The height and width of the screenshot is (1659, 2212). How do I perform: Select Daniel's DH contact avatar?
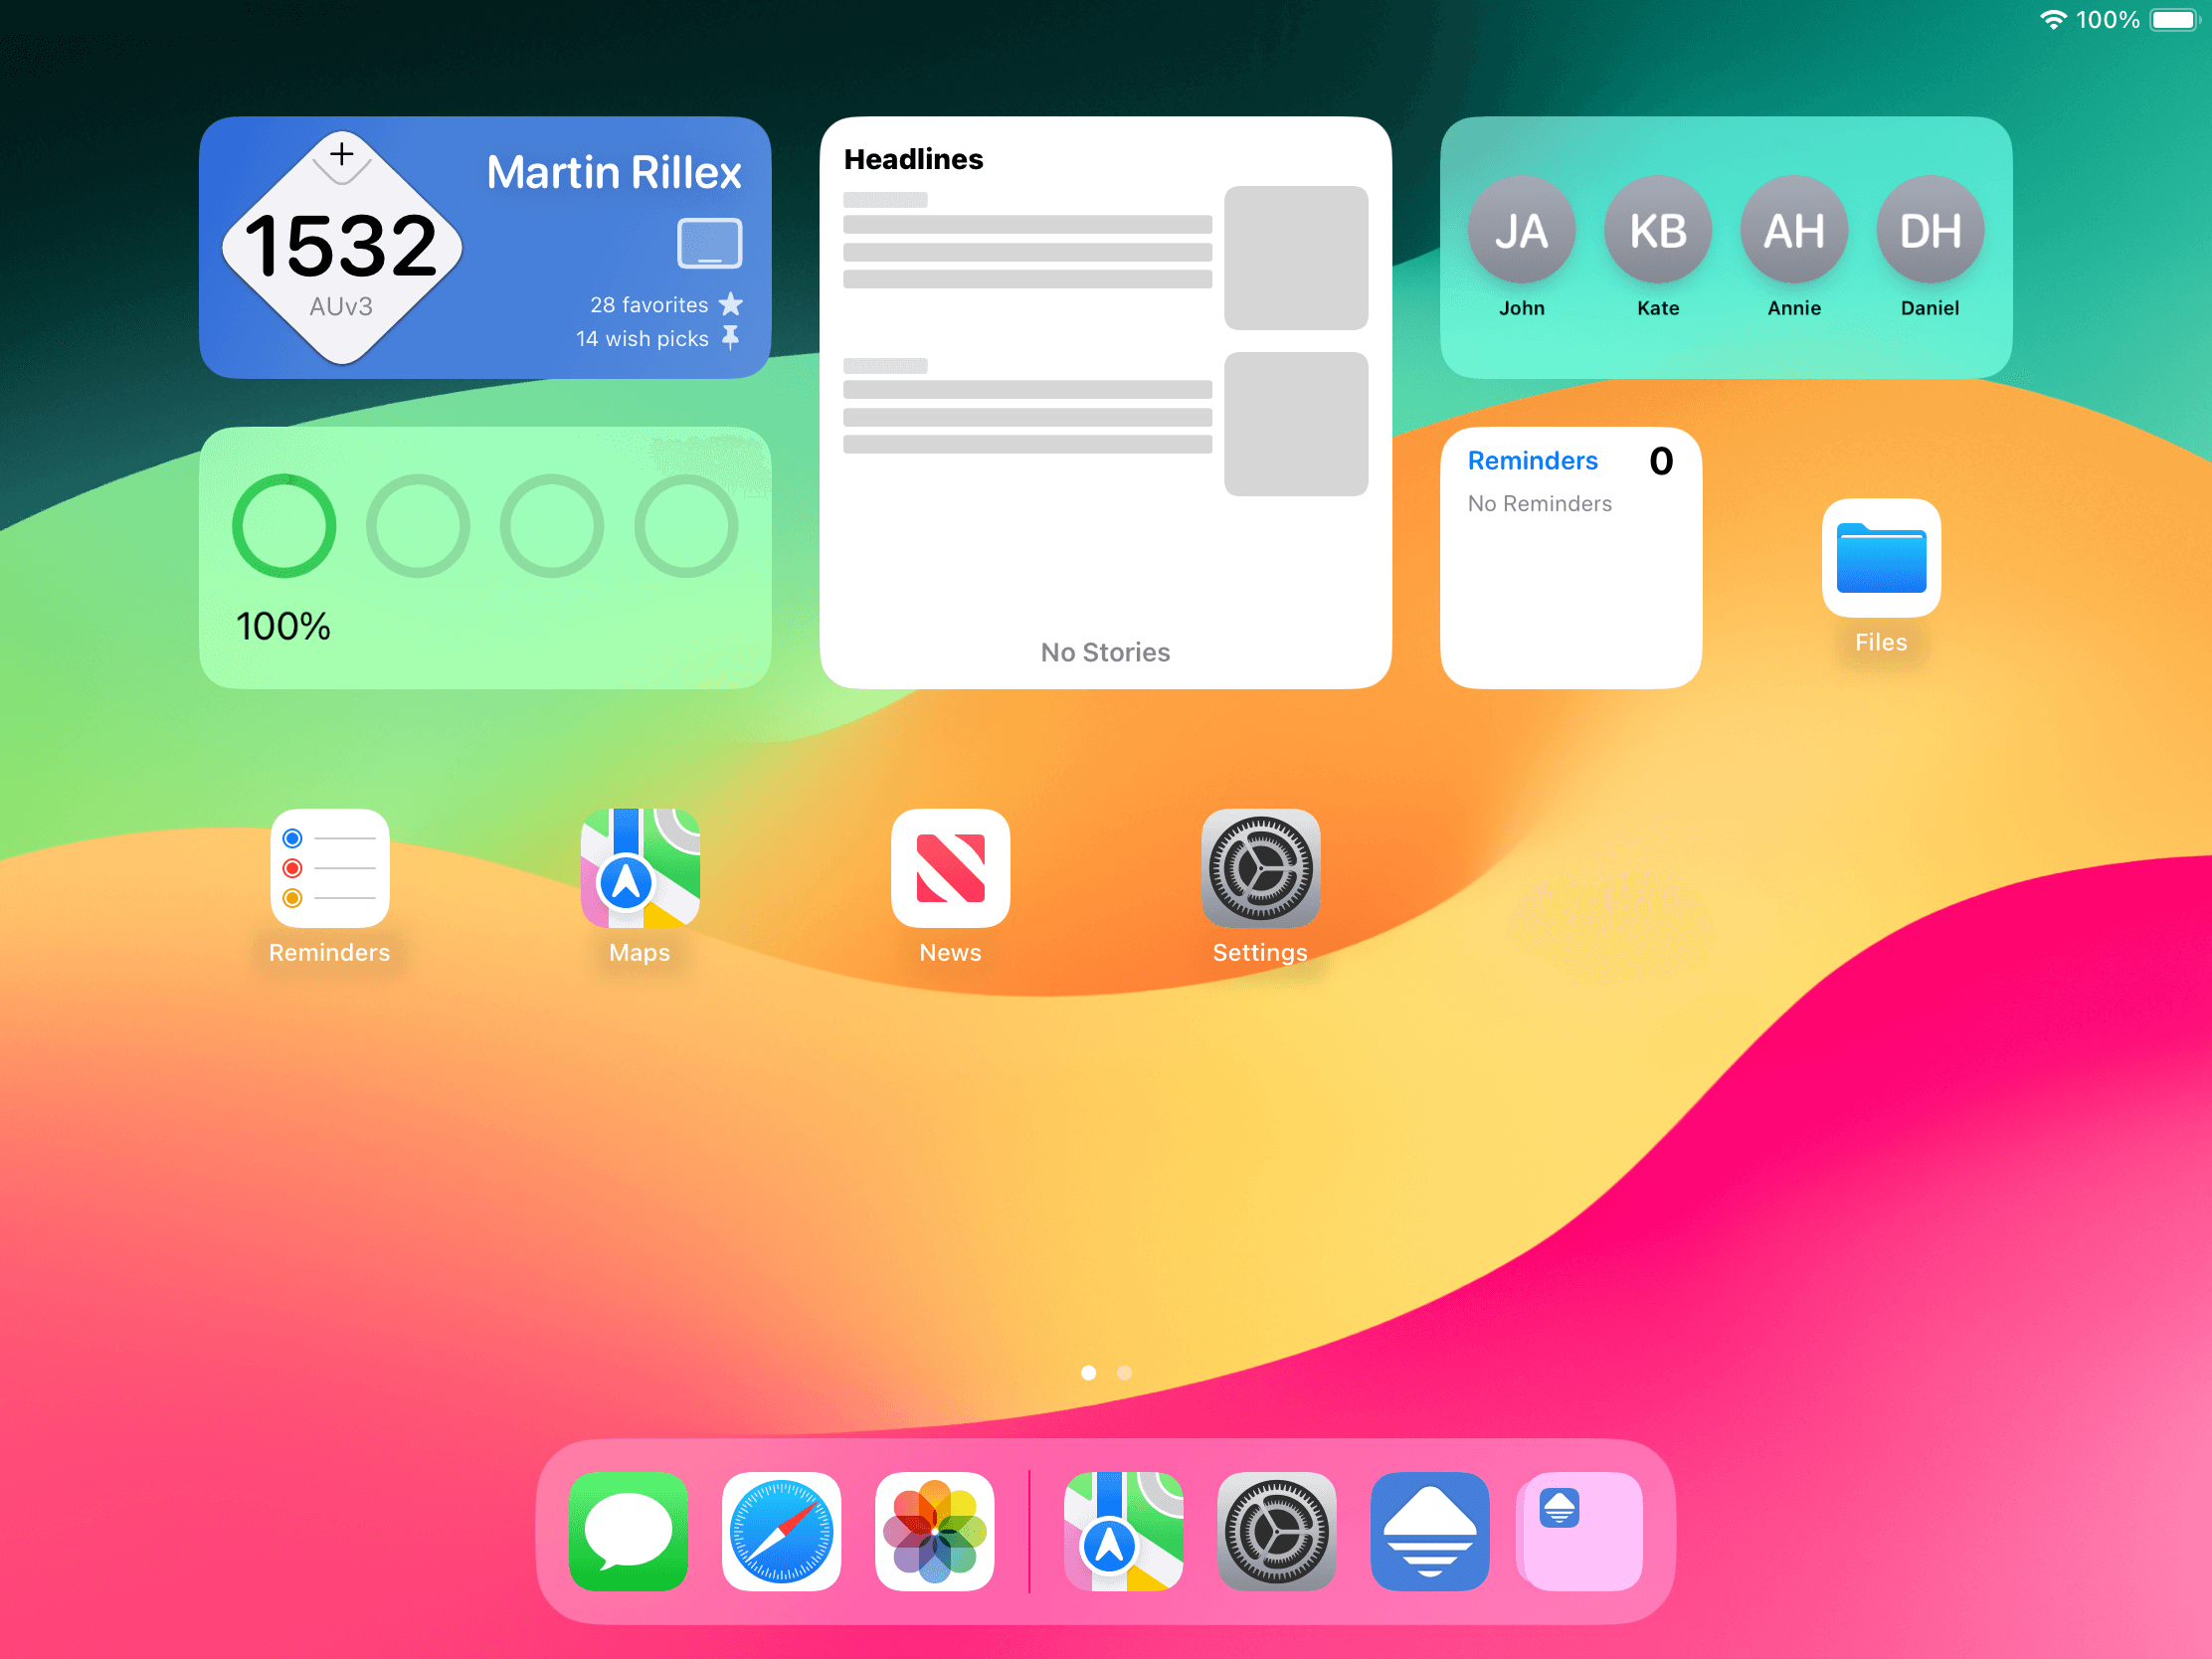click(x=1929, y=230)
